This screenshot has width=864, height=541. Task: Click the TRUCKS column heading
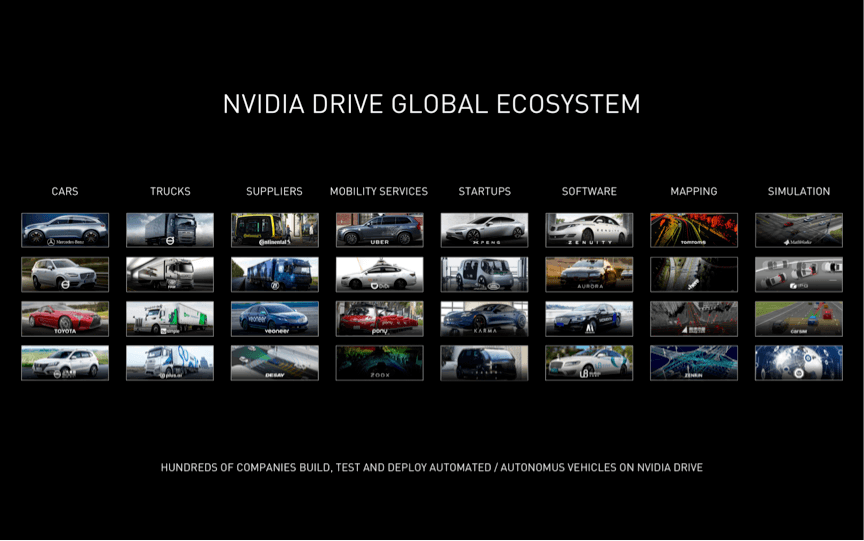click(170, 191)
